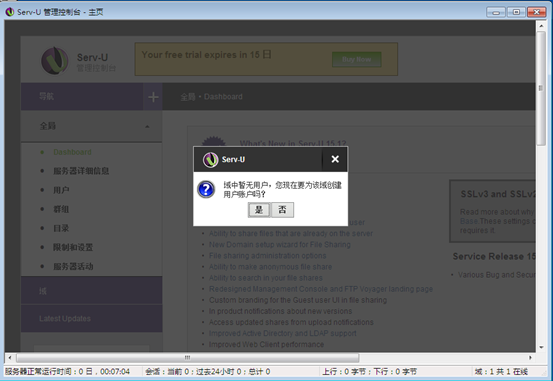Open 限制和设置 in the sidebar

73,247
